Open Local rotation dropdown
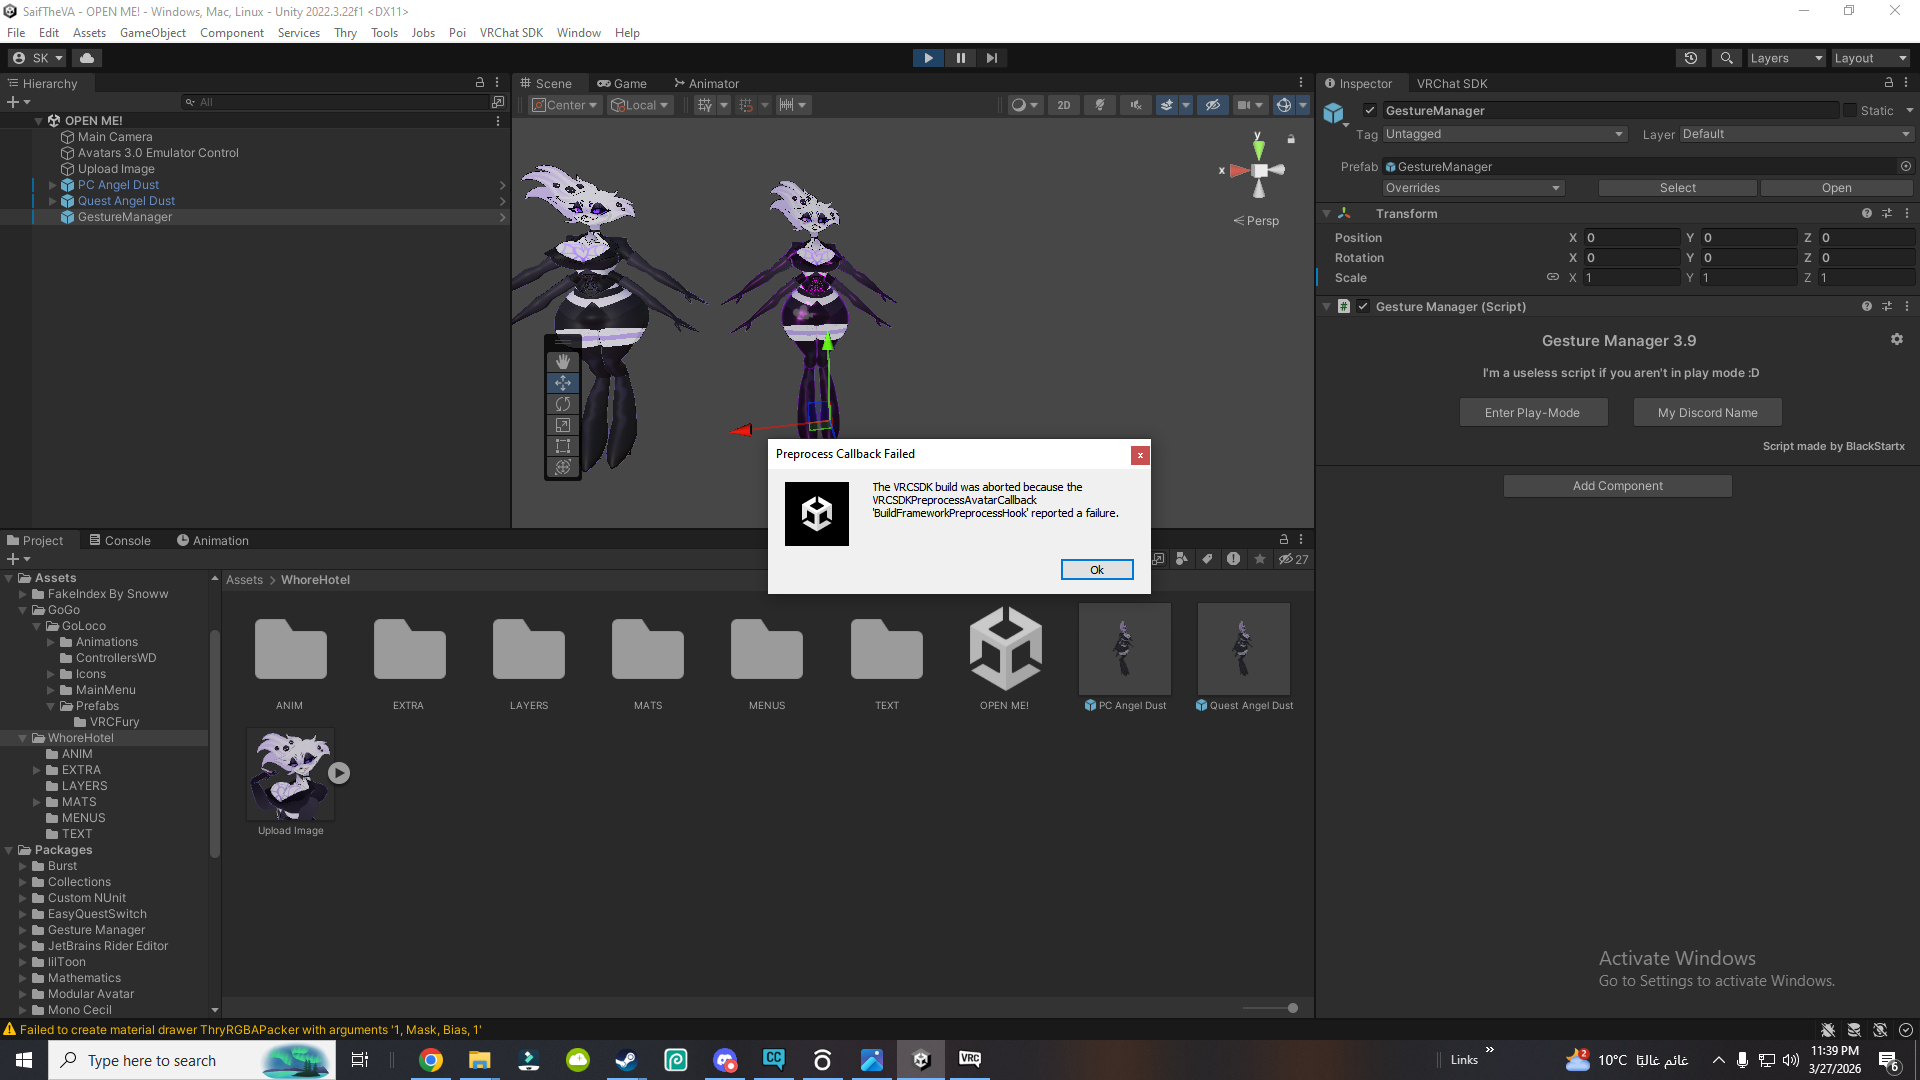Viewport: 1920px width, 1080px height. point(639,105)
